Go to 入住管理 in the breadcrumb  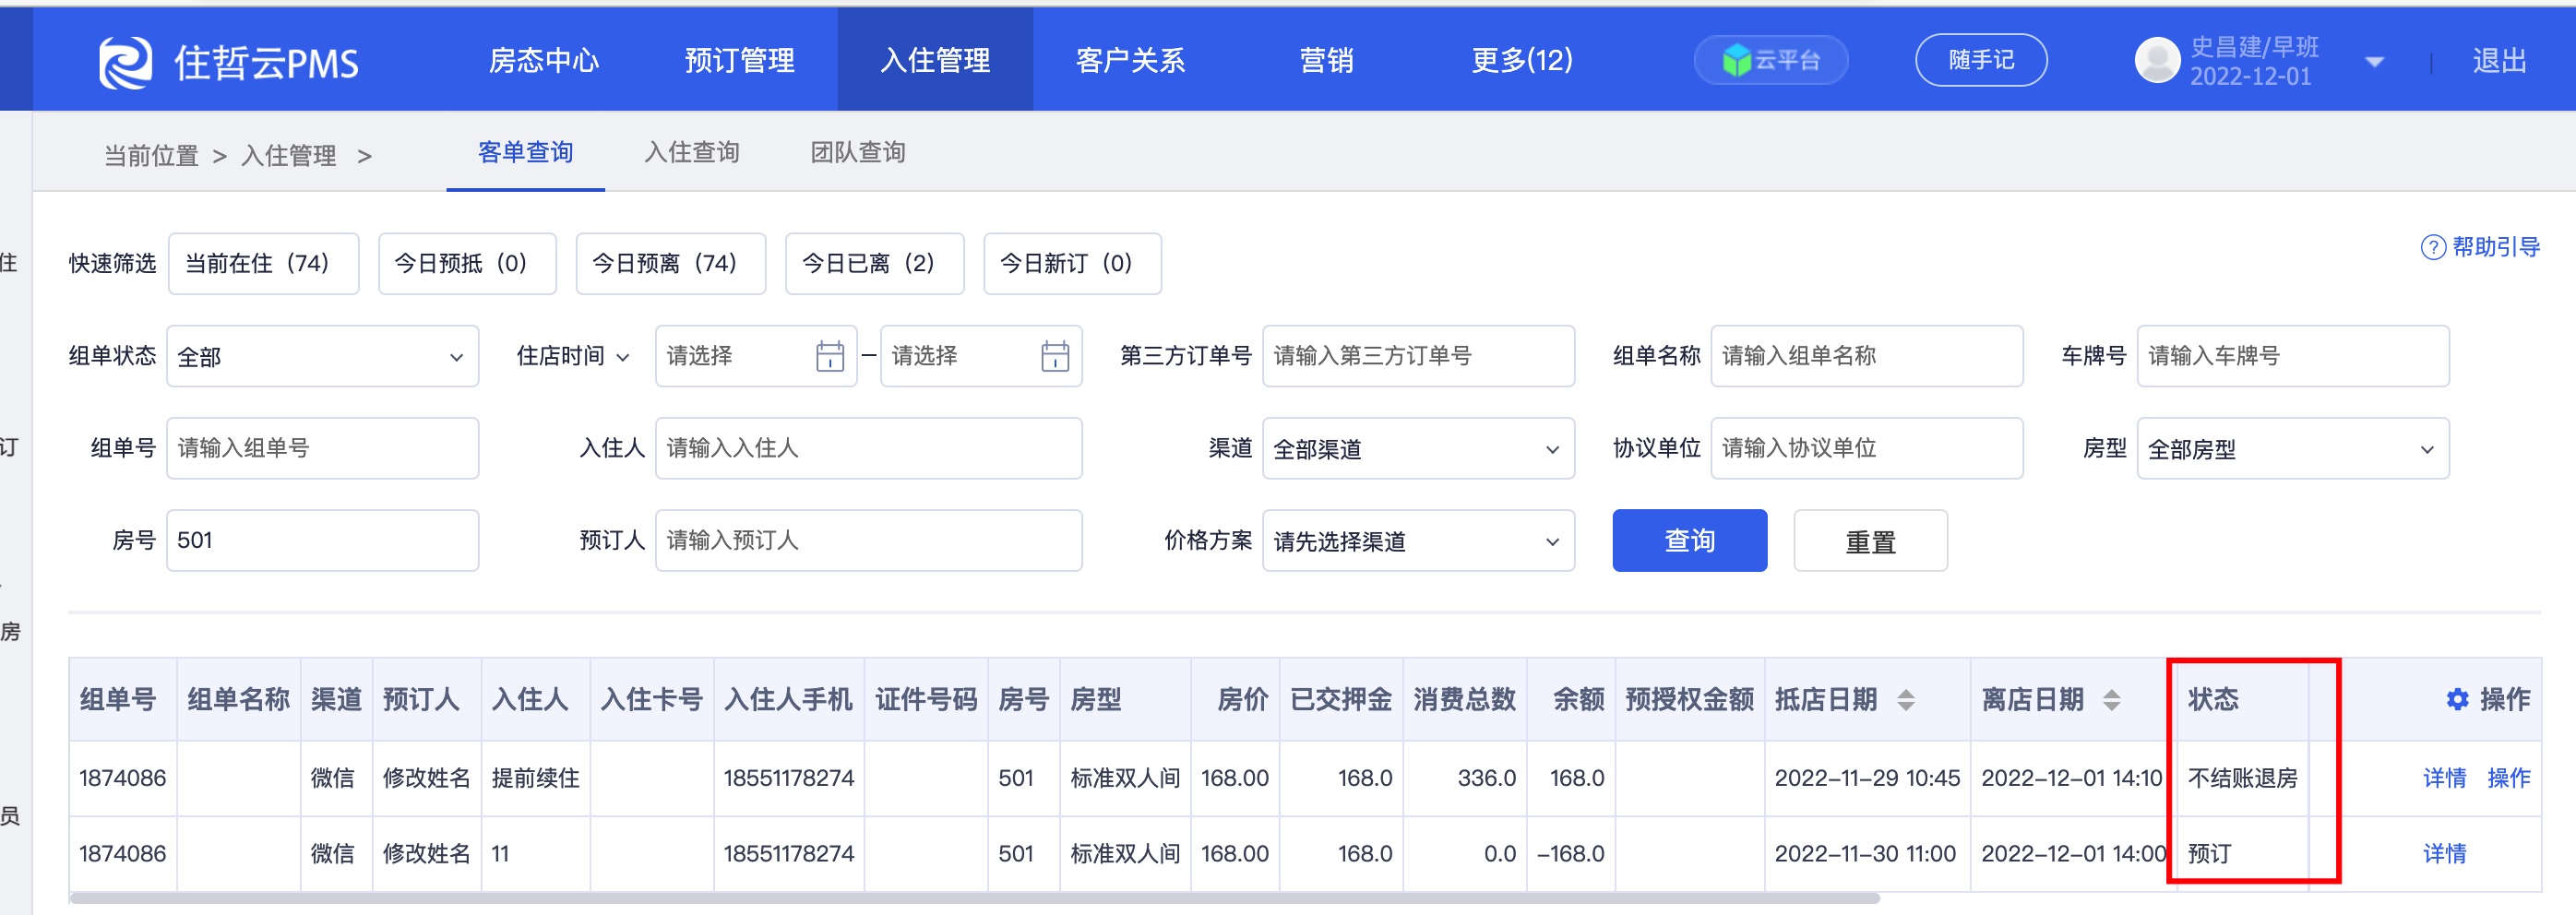pyautogui.click(x=289, y=155)
